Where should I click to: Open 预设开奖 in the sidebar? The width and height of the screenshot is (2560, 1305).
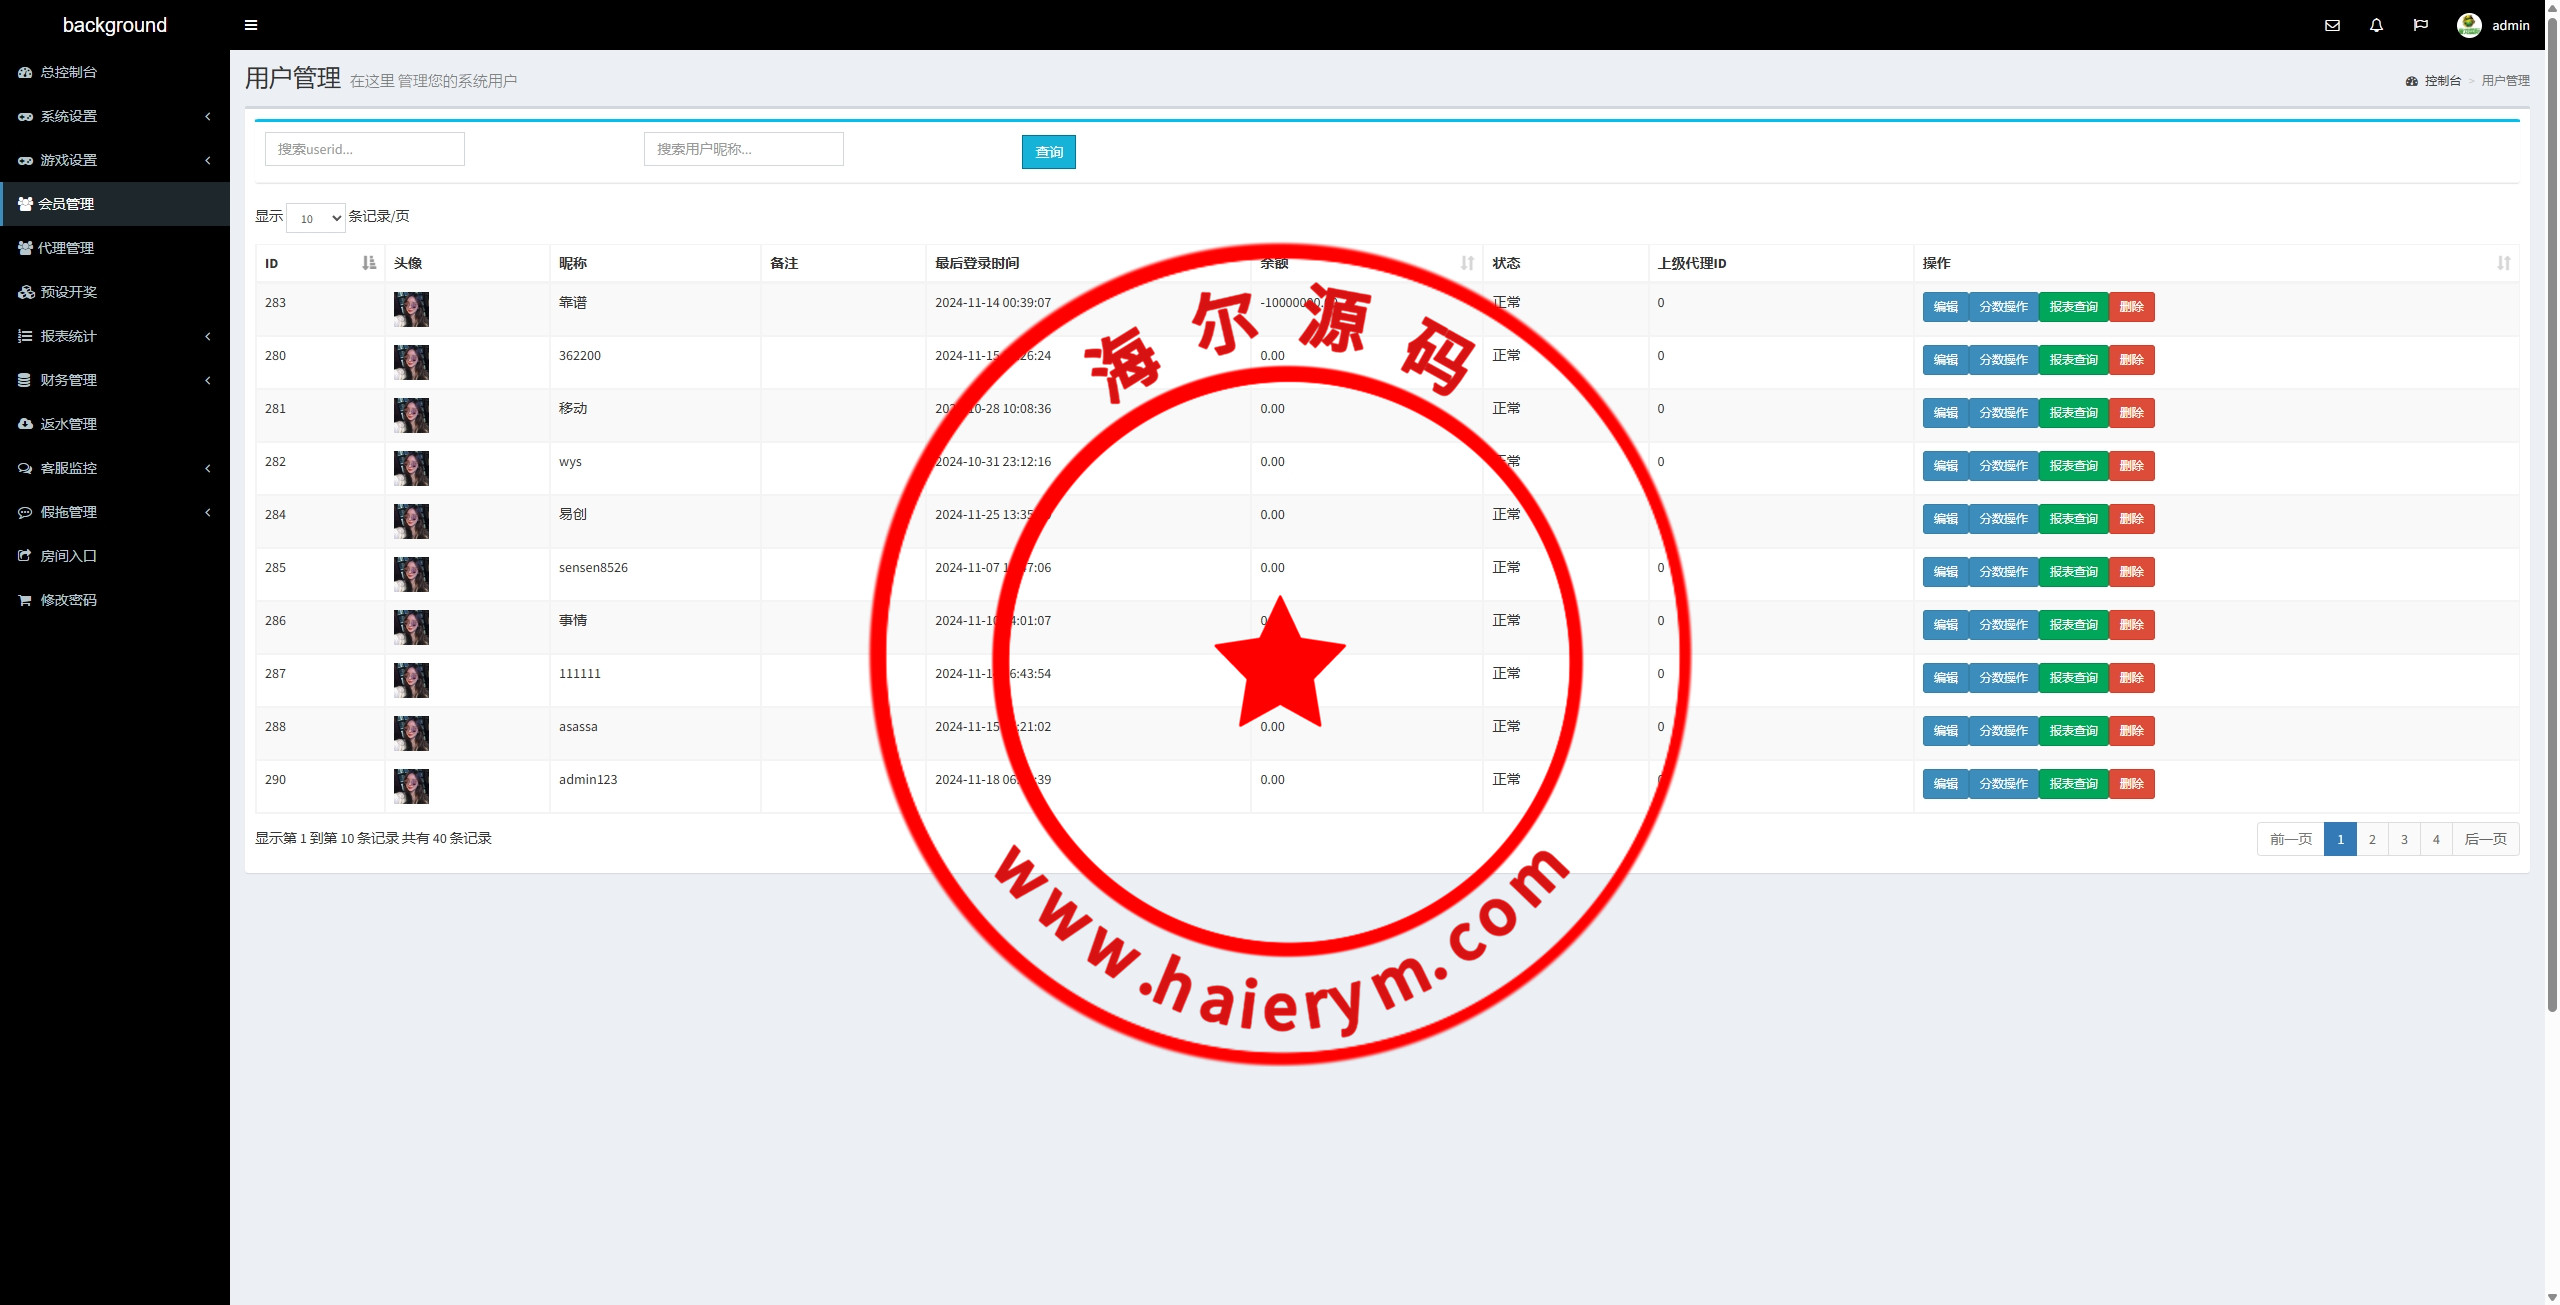tap(68, 292)
